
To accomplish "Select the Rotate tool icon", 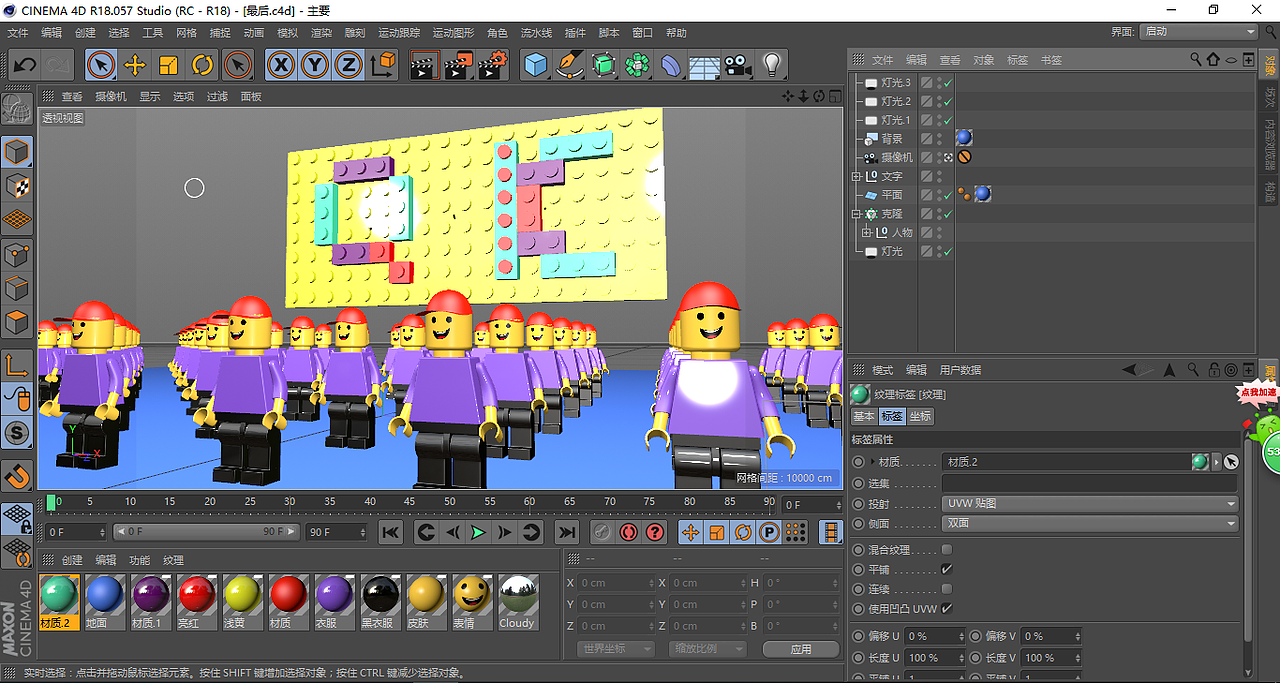I will [x=202, y=66].
